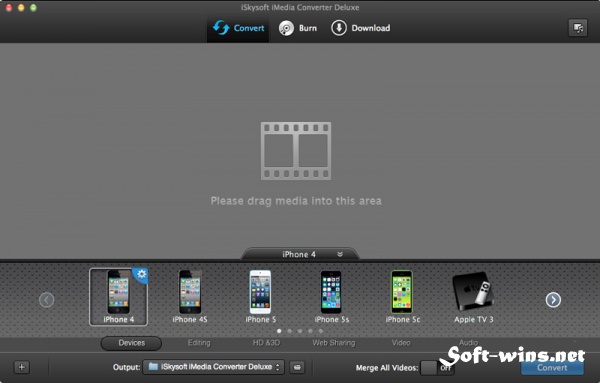Jump to fourth device page dot
The height and width of the screenshot is (383, 600).
[x=310, y=331]
